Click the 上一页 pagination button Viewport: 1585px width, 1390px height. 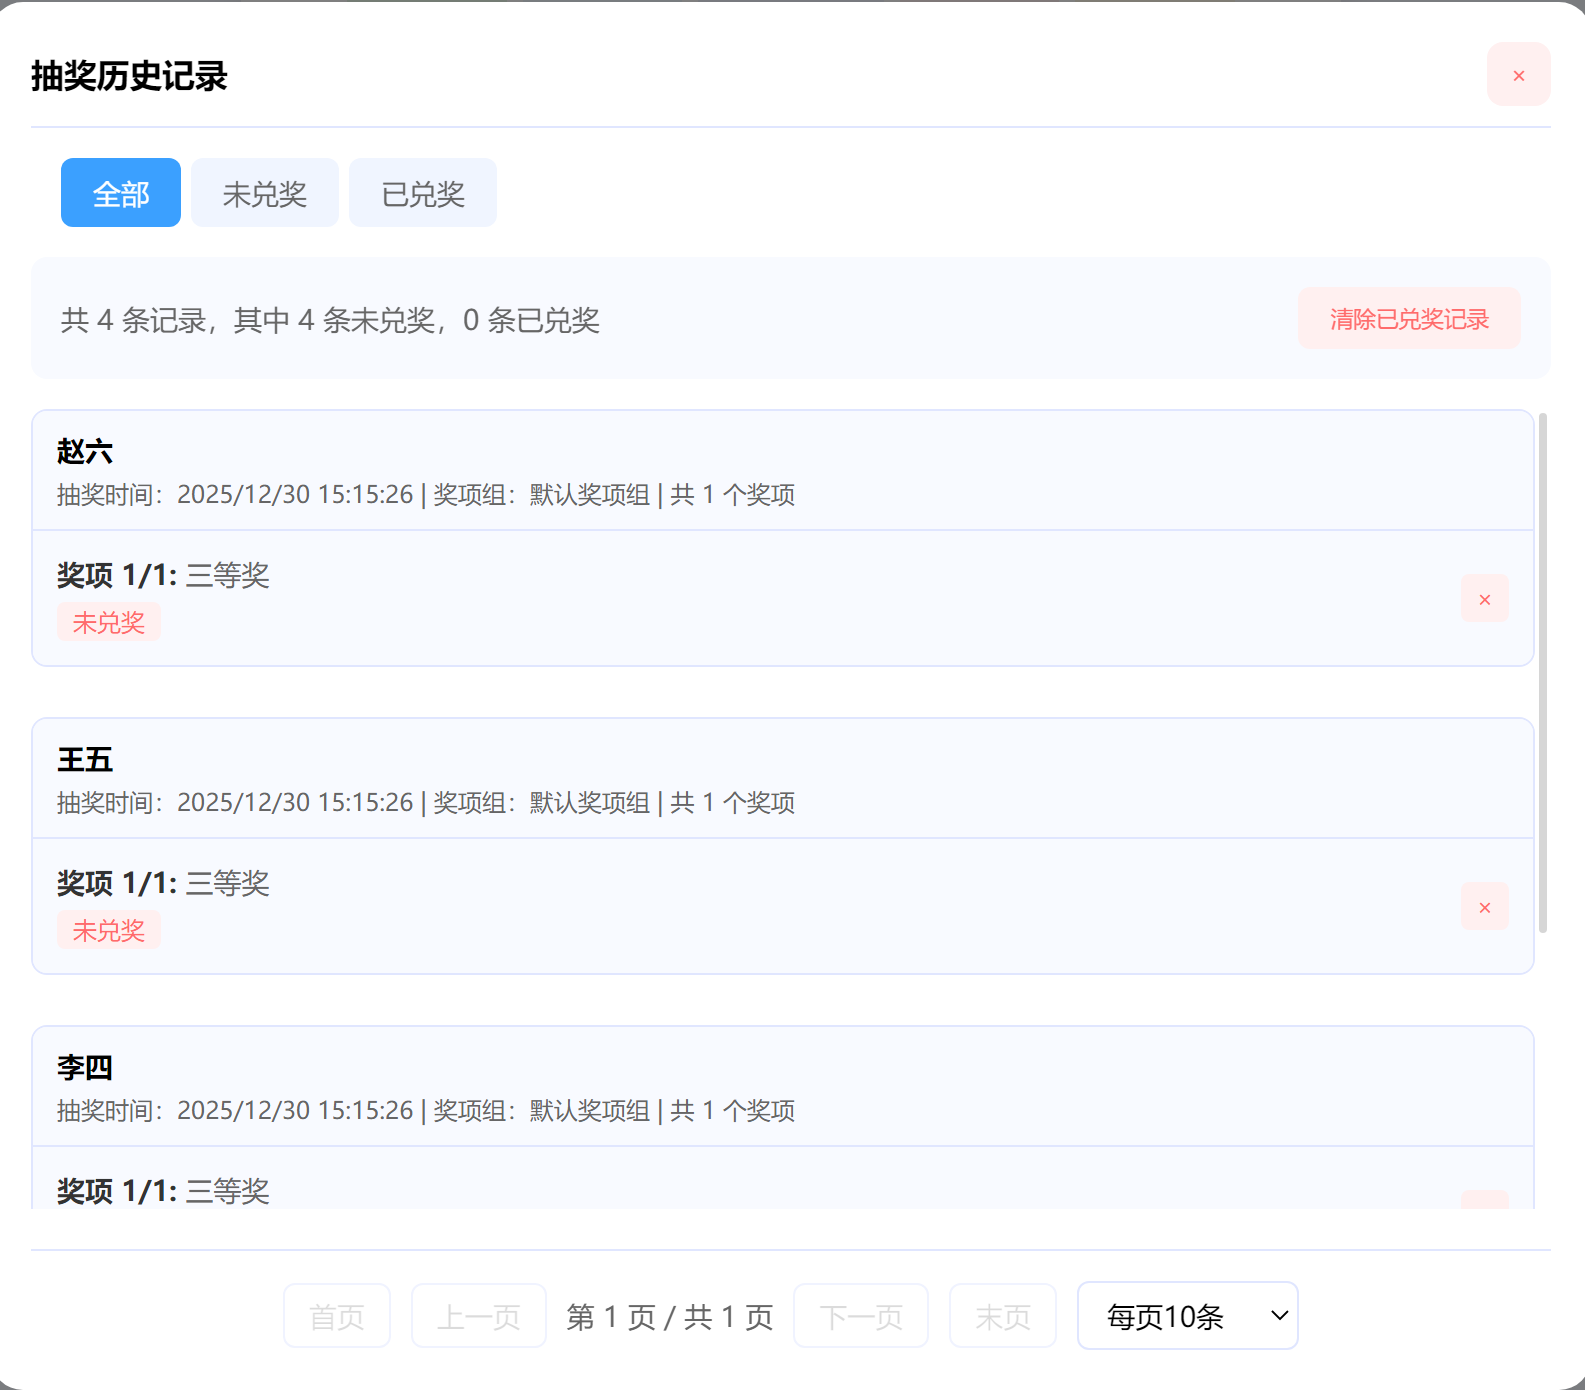[x=478, y=1316]
